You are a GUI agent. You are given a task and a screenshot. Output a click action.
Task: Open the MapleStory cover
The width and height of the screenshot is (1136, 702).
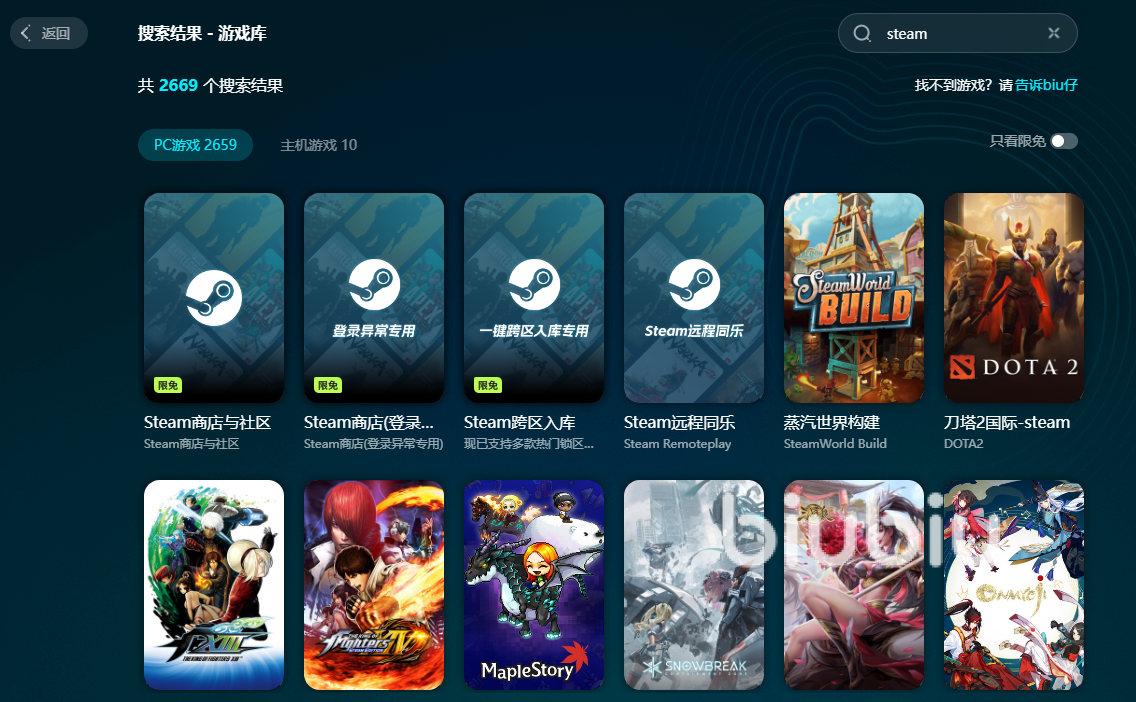[534, 585]
